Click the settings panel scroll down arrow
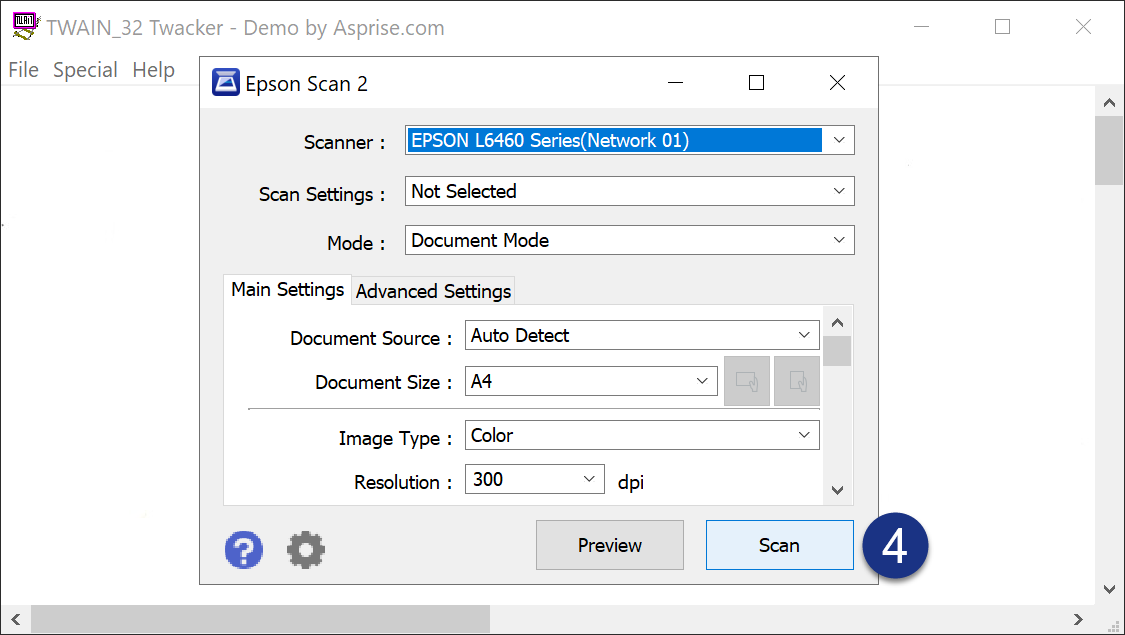The image size is (1125, 635). point(837,490)
